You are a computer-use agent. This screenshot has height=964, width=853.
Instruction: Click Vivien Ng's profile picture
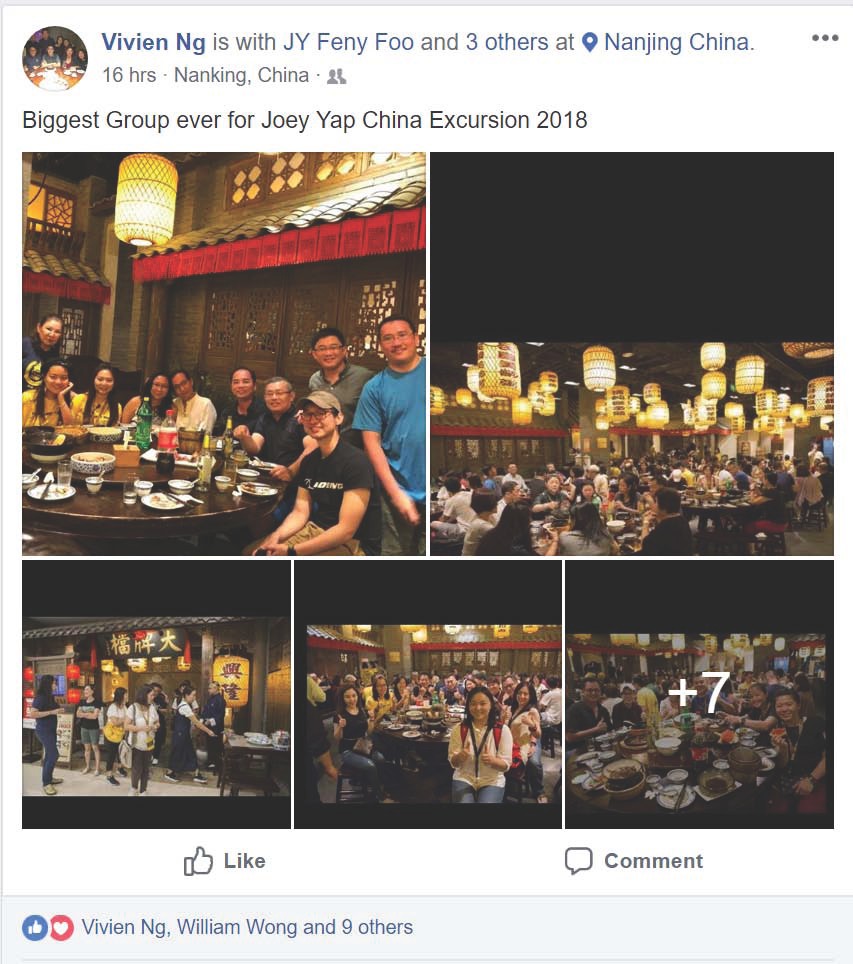pyautogui.click(x=55, y=58)
